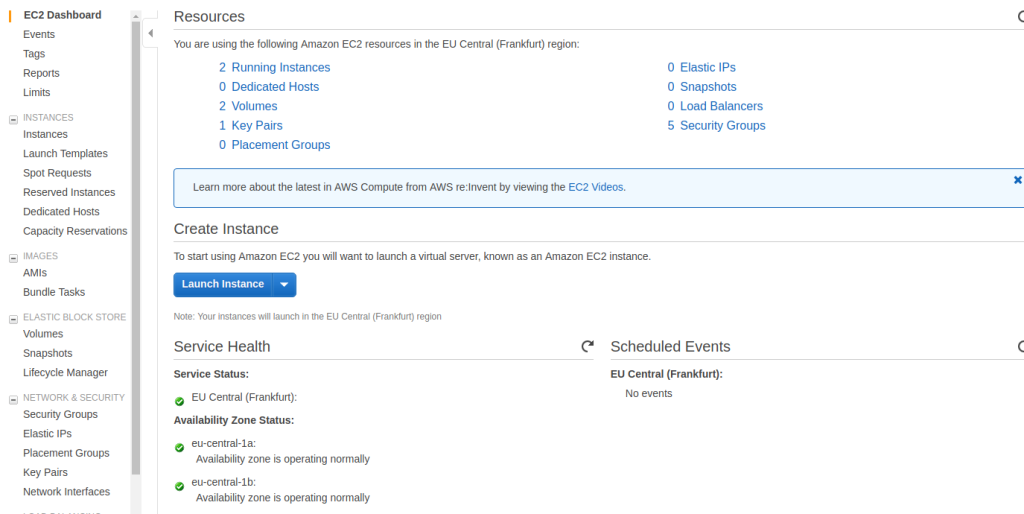The height and width of the screenshot is (514, 1024).
Task: Open the EC2 Videos link
Action: coord(596,187)
